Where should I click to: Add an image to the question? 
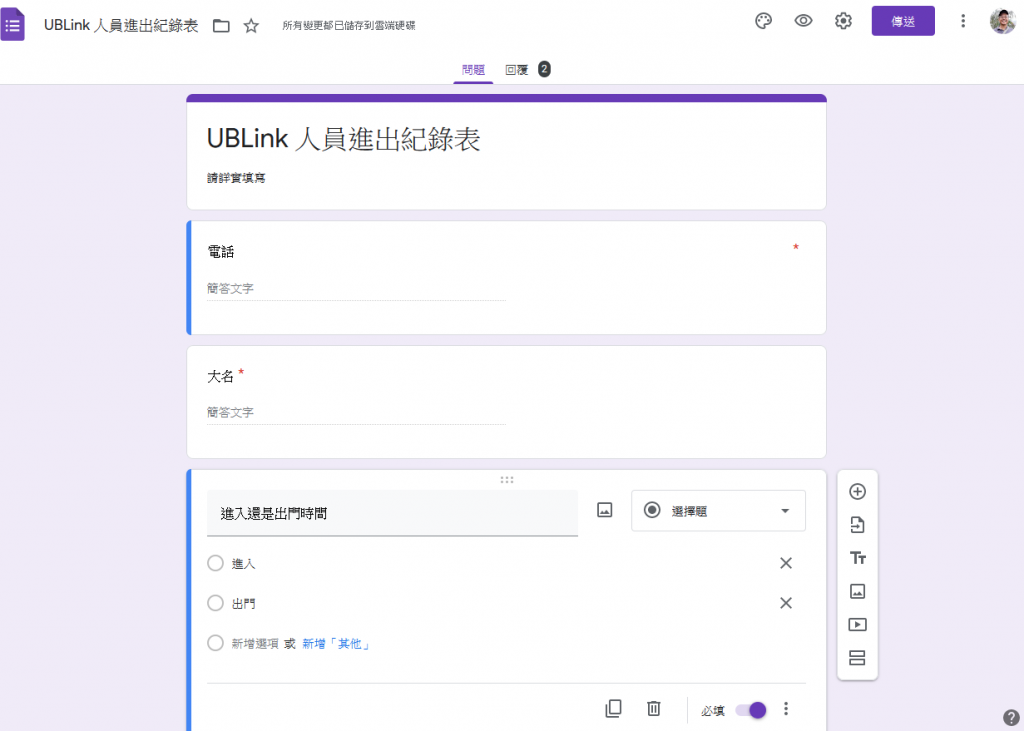click(x=605, y=510)
